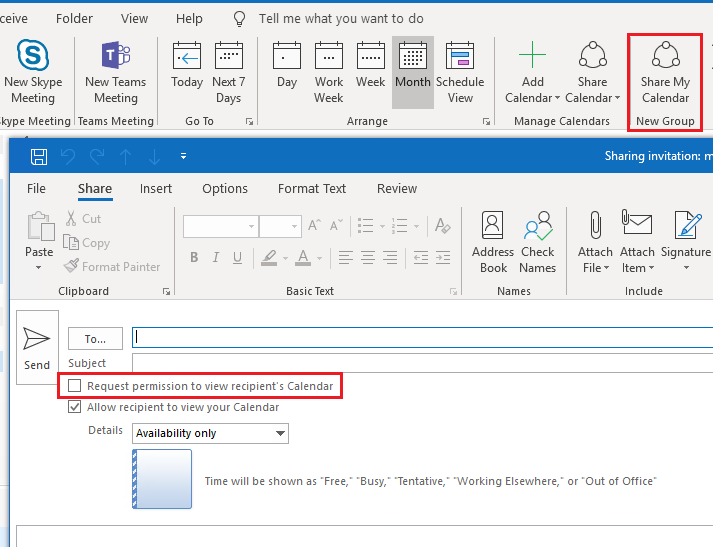This screenshot has width=713, height=547.
Task: Open the Review ribbon tab
Action: click(397, 188)
